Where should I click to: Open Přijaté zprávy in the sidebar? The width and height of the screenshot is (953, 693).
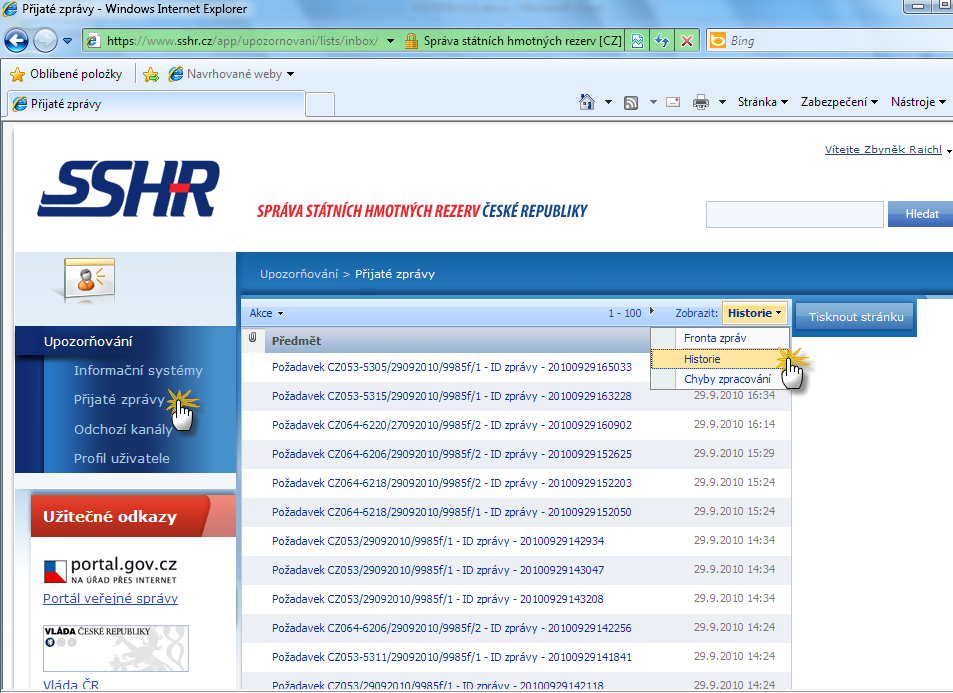(119, 399)
